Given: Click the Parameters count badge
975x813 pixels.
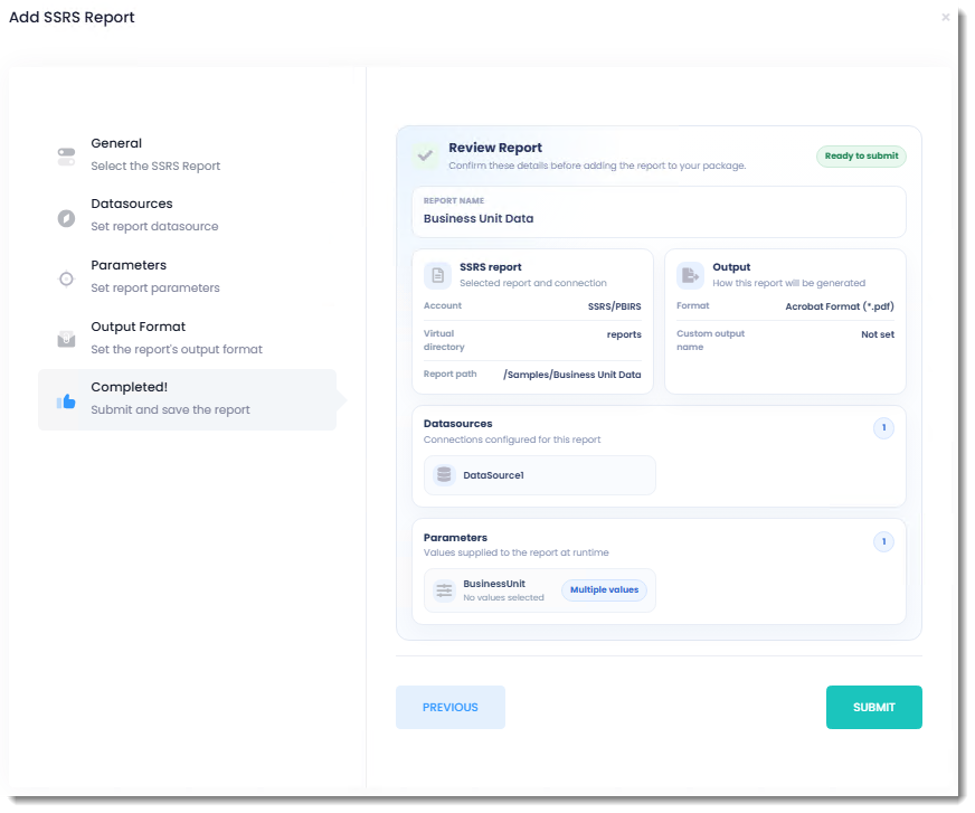Looking at the screenshot, I should pyautogui.click(x=884, y=542).
